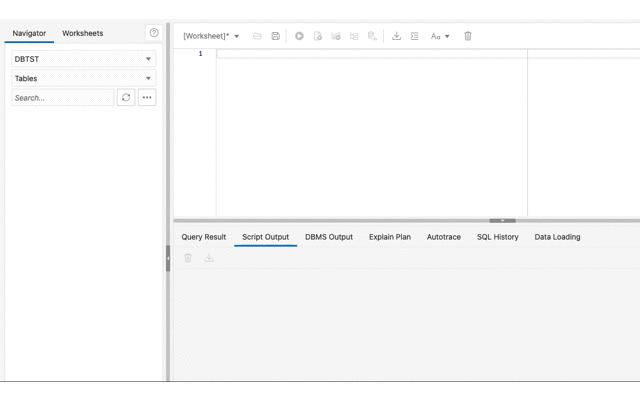Click the Run Statement play icon
Image resolution: width=640 pixels, height=400 pixels.
299,36
